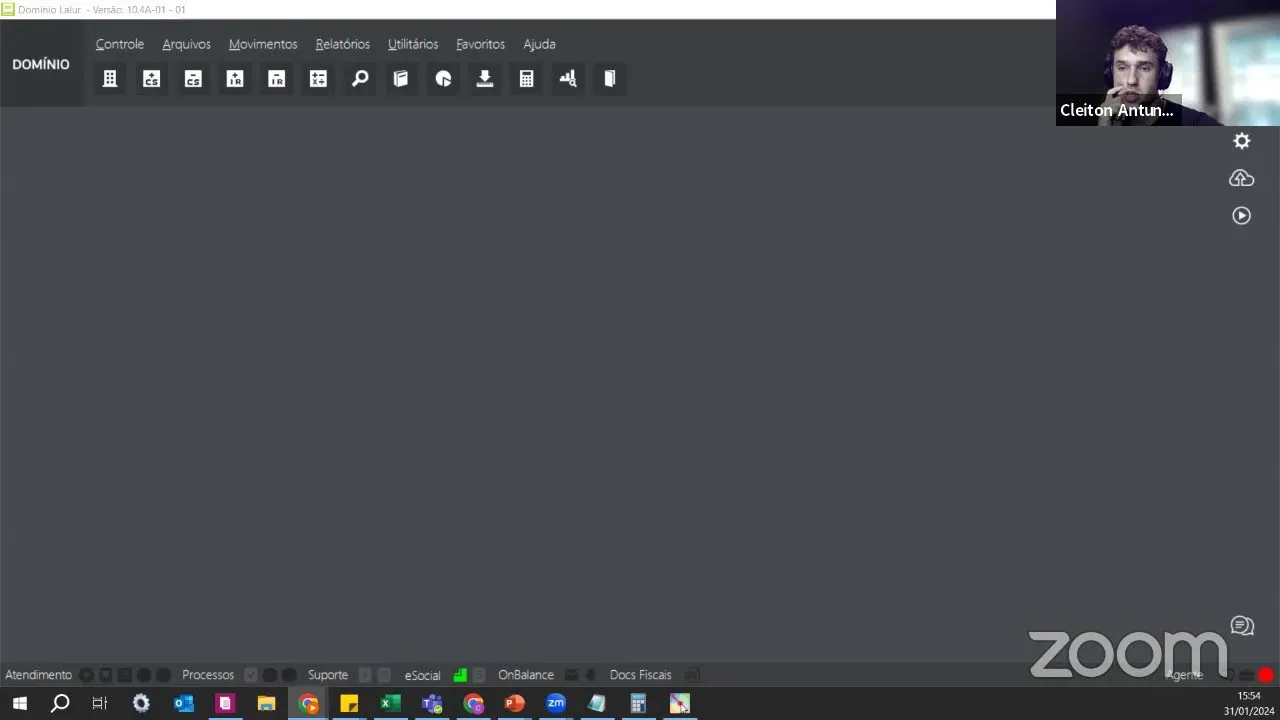Open PowerPoint from the taskbar

click(515, 704)
